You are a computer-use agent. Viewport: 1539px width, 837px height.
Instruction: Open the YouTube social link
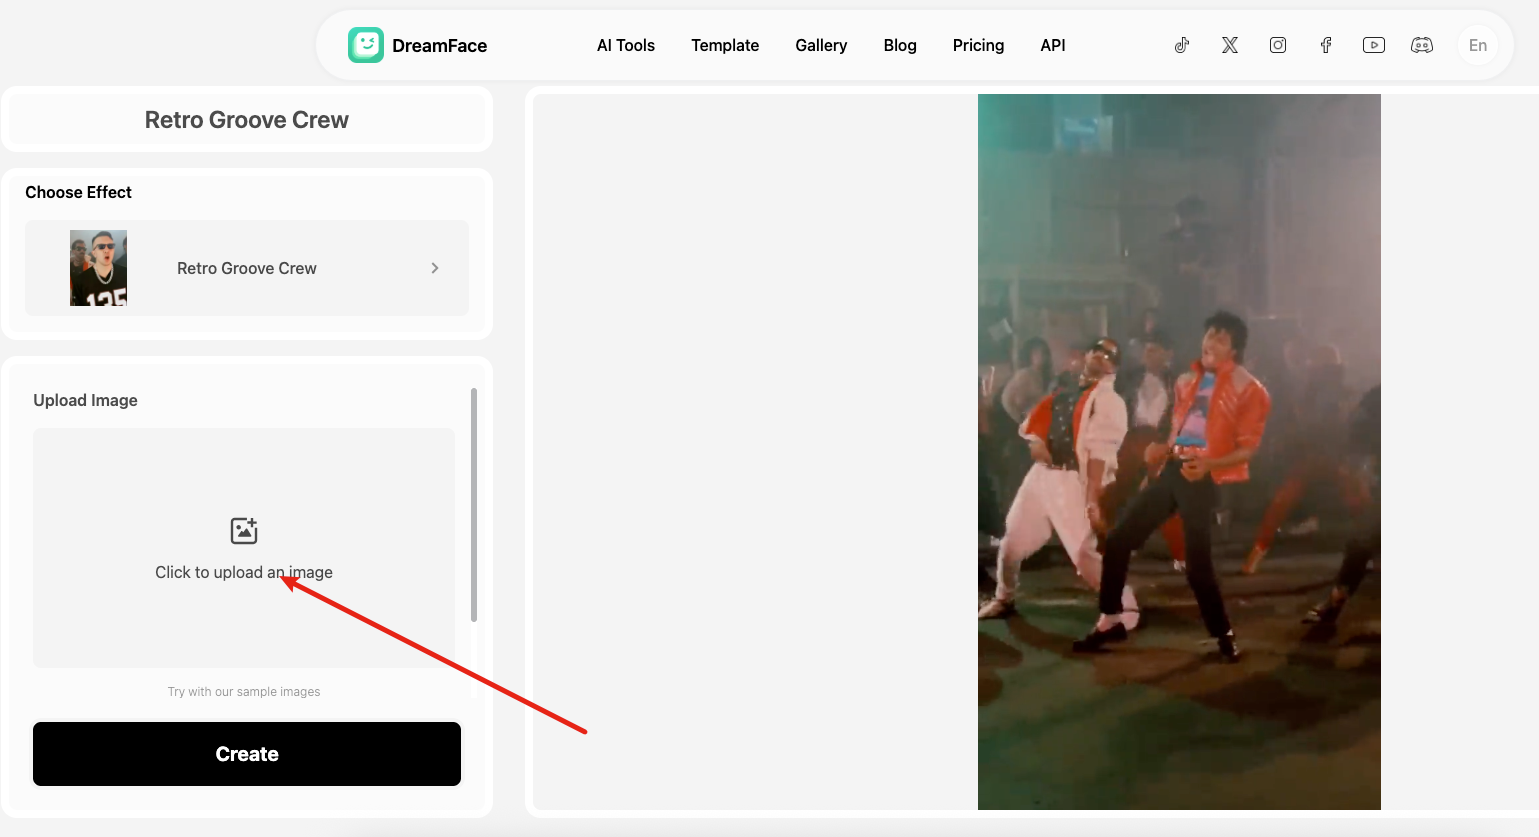click(1374, 45)
